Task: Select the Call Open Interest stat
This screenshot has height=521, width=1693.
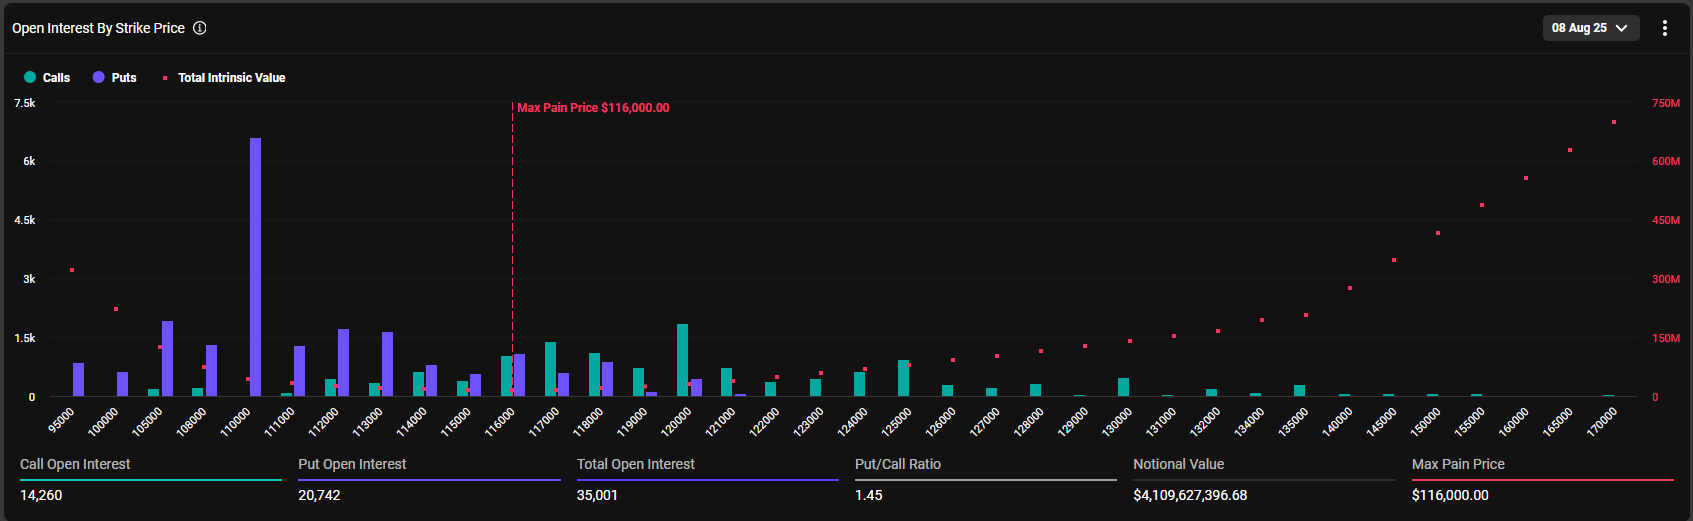Action: 75,464
